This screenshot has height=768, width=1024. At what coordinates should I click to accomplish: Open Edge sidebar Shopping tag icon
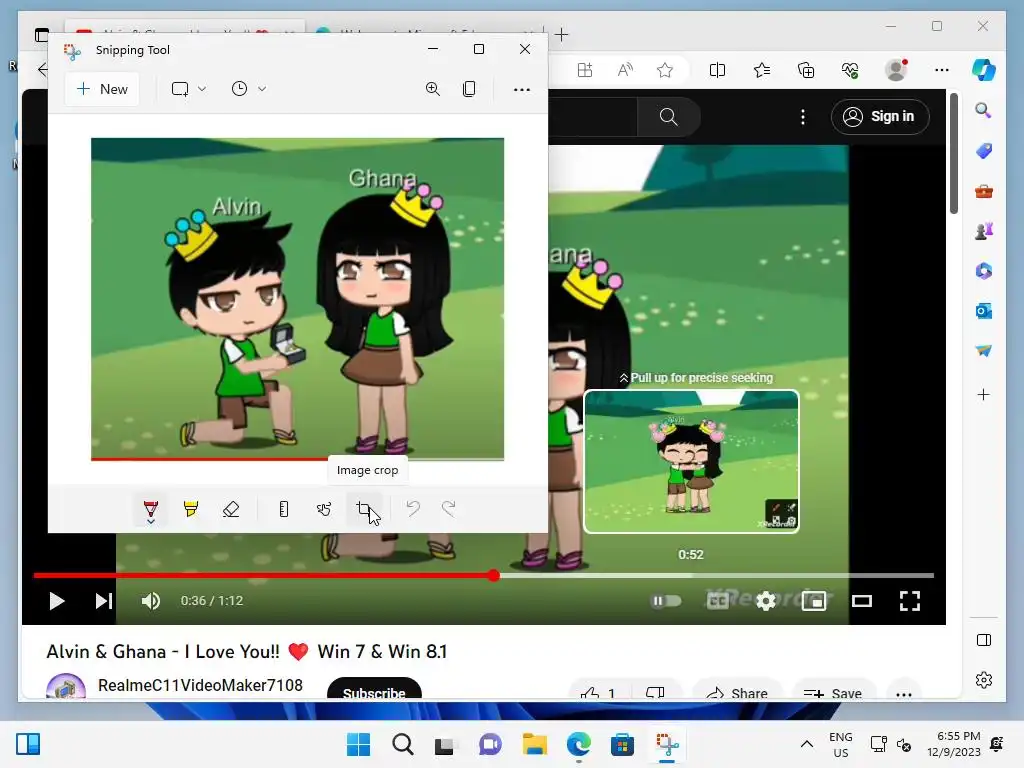click(x=984, y=151)
